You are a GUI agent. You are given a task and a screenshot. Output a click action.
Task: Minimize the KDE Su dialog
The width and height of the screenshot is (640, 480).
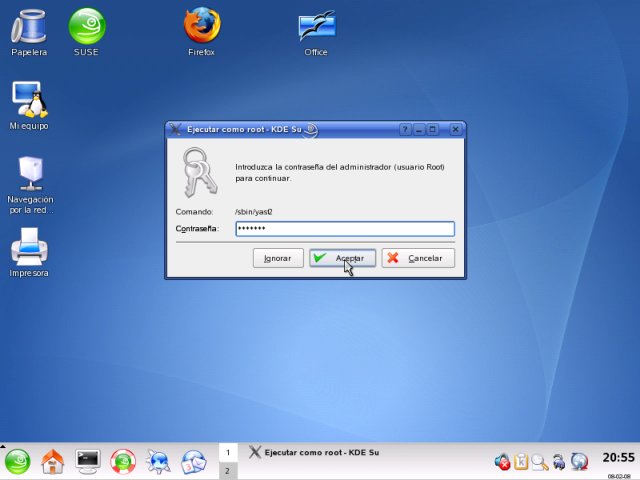tap(419, 130)
